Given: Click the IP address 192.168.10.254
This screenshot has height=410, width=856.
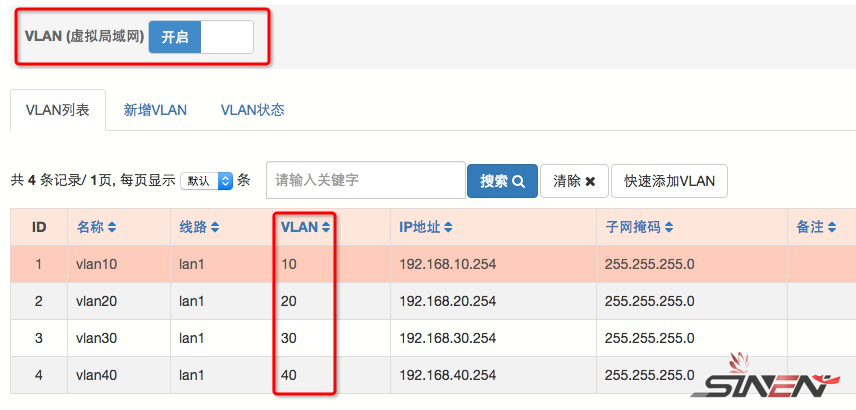Looking at the screenshot, I should [448, 264].
